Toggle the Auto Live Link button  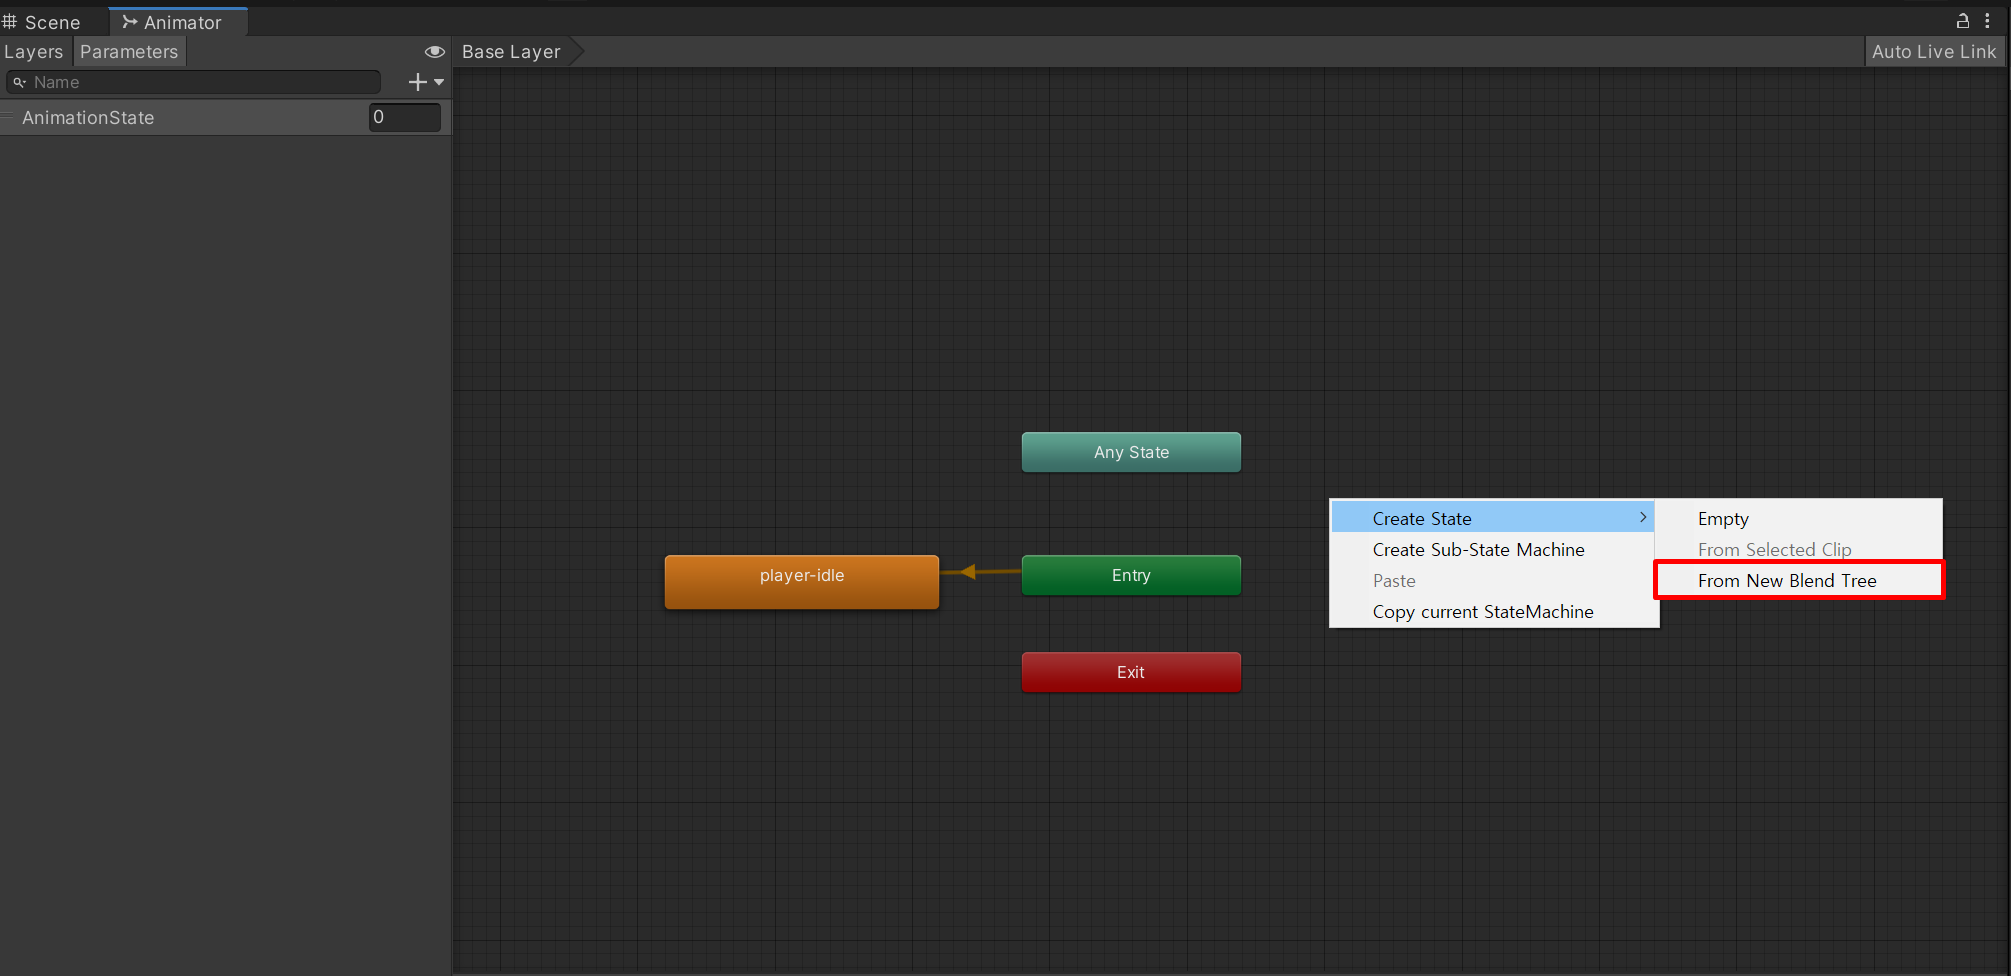(x=1934, y=52)
